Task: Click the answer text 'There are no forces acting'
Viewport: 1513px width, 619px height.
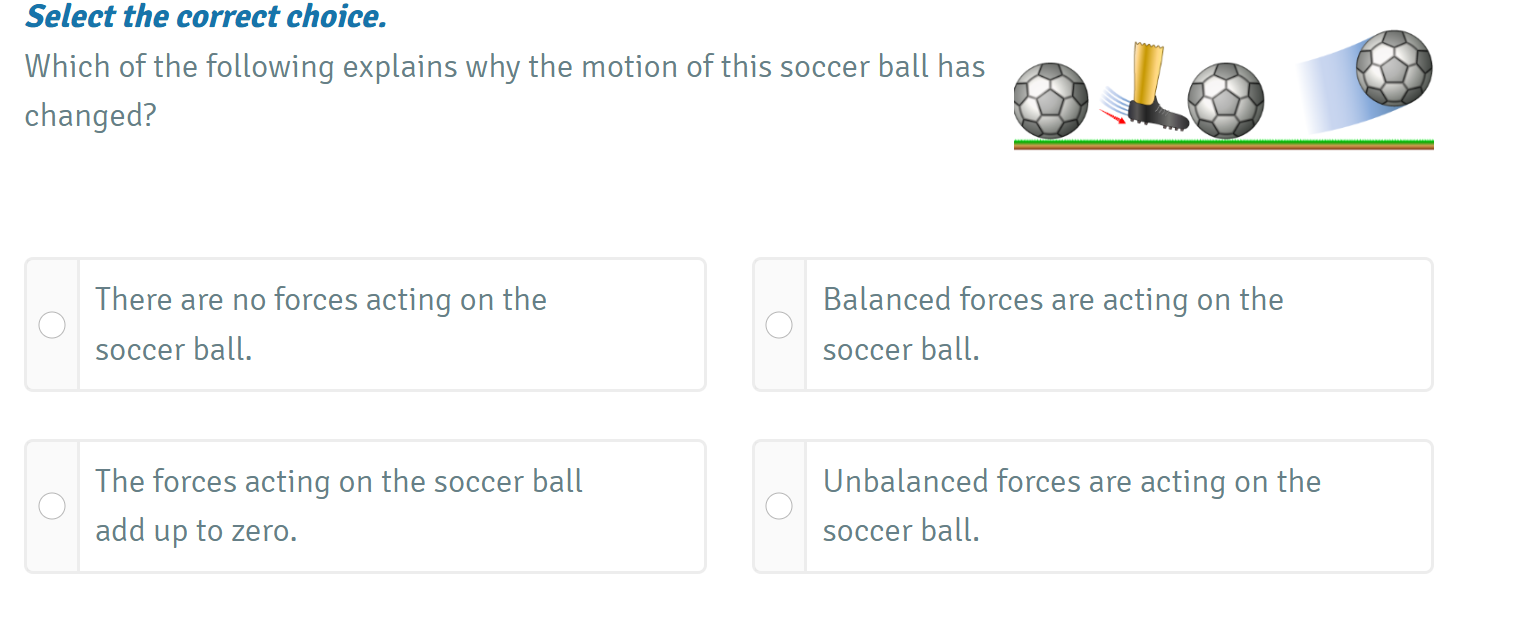Action: coord(321,300)
